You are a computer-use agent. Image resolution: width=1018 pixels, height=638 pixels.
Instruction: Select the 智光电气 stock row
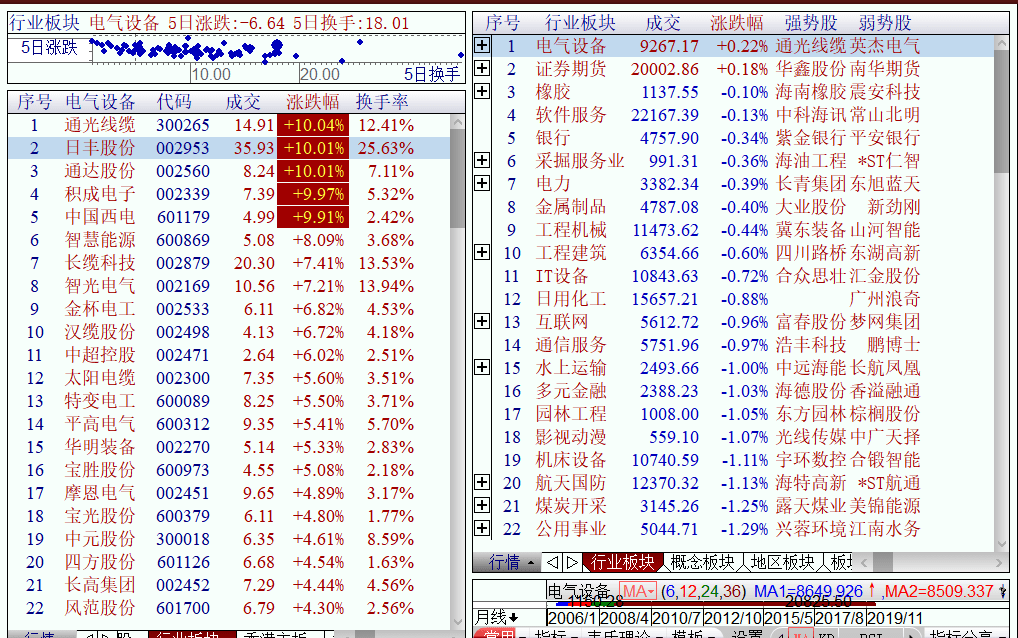point(229,286)
